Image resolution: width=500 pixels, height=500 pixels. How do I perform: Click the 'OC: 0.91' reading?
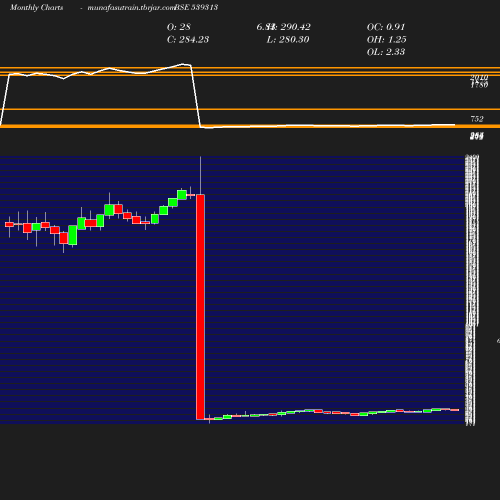[386, 27]
